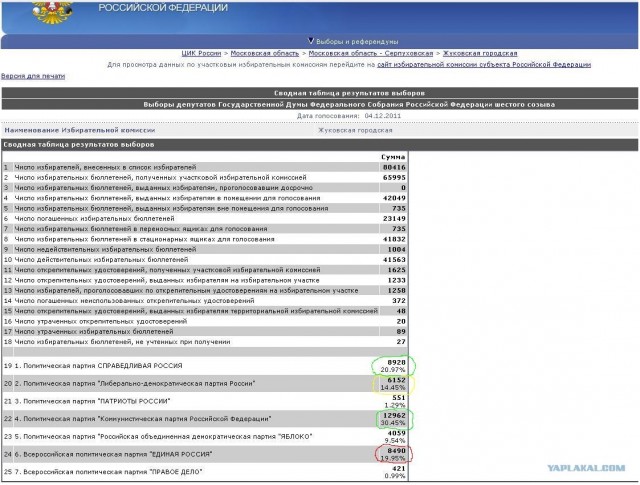The width and height of the screenshot is (640, 485).
Task: Open Версия для печати link
Action: point(33,76)
